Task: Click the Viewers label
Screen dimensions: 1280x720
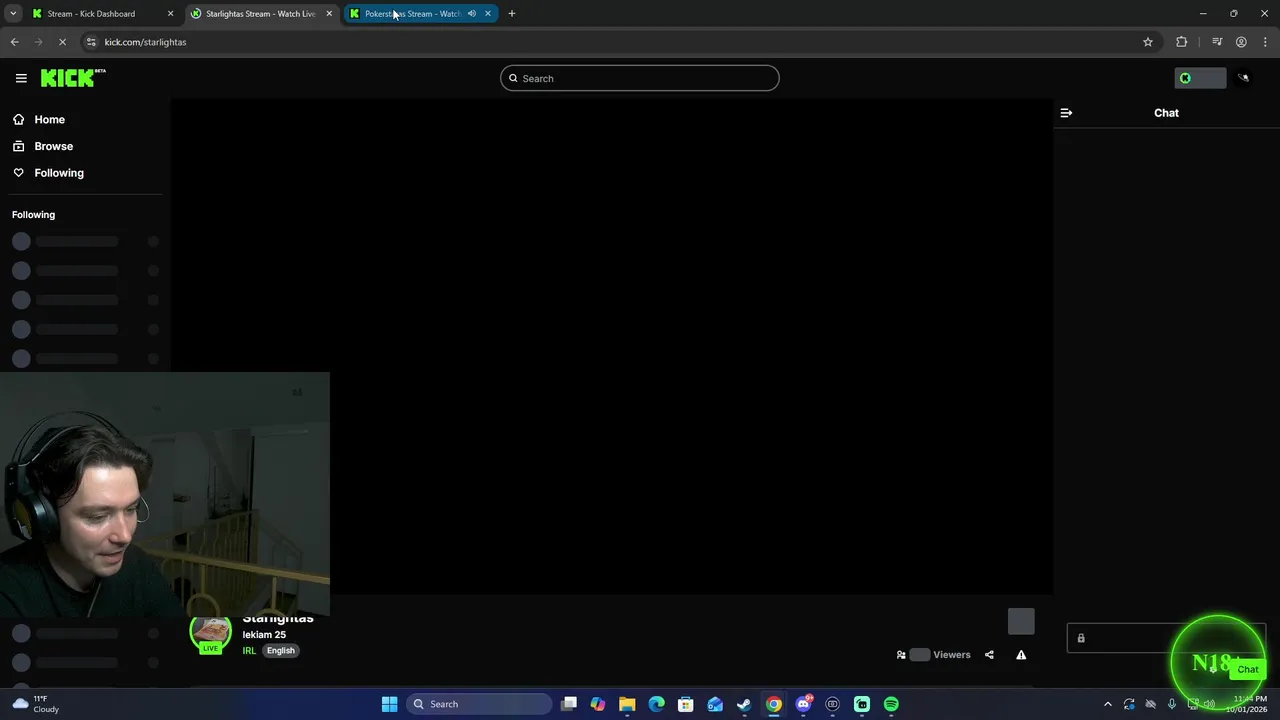Action: (x=952, y=655)
